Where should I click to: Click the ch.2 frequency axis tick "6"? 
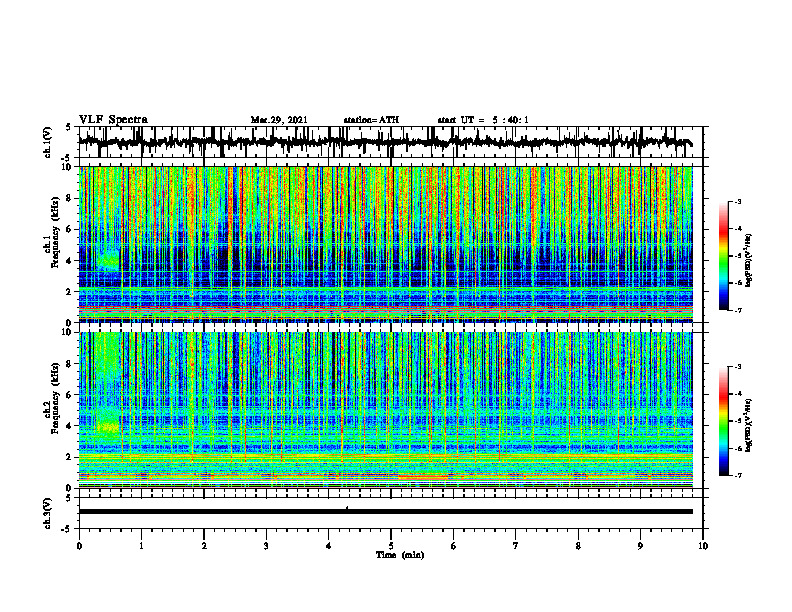click(x=71, y=394)
